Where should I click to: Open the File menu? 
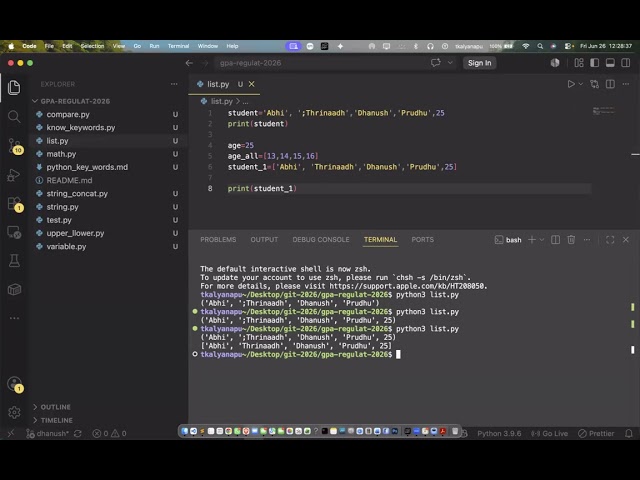49,46
